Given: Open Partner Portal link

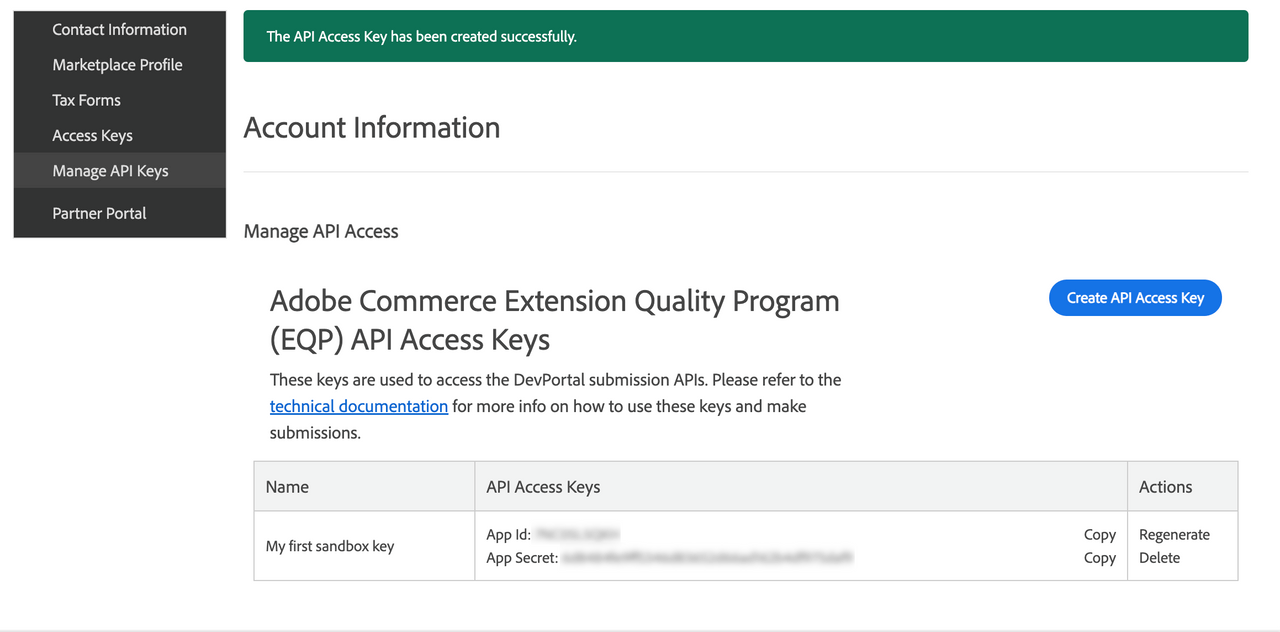Looking at the screenshot, I should click(x=99, y=213).
